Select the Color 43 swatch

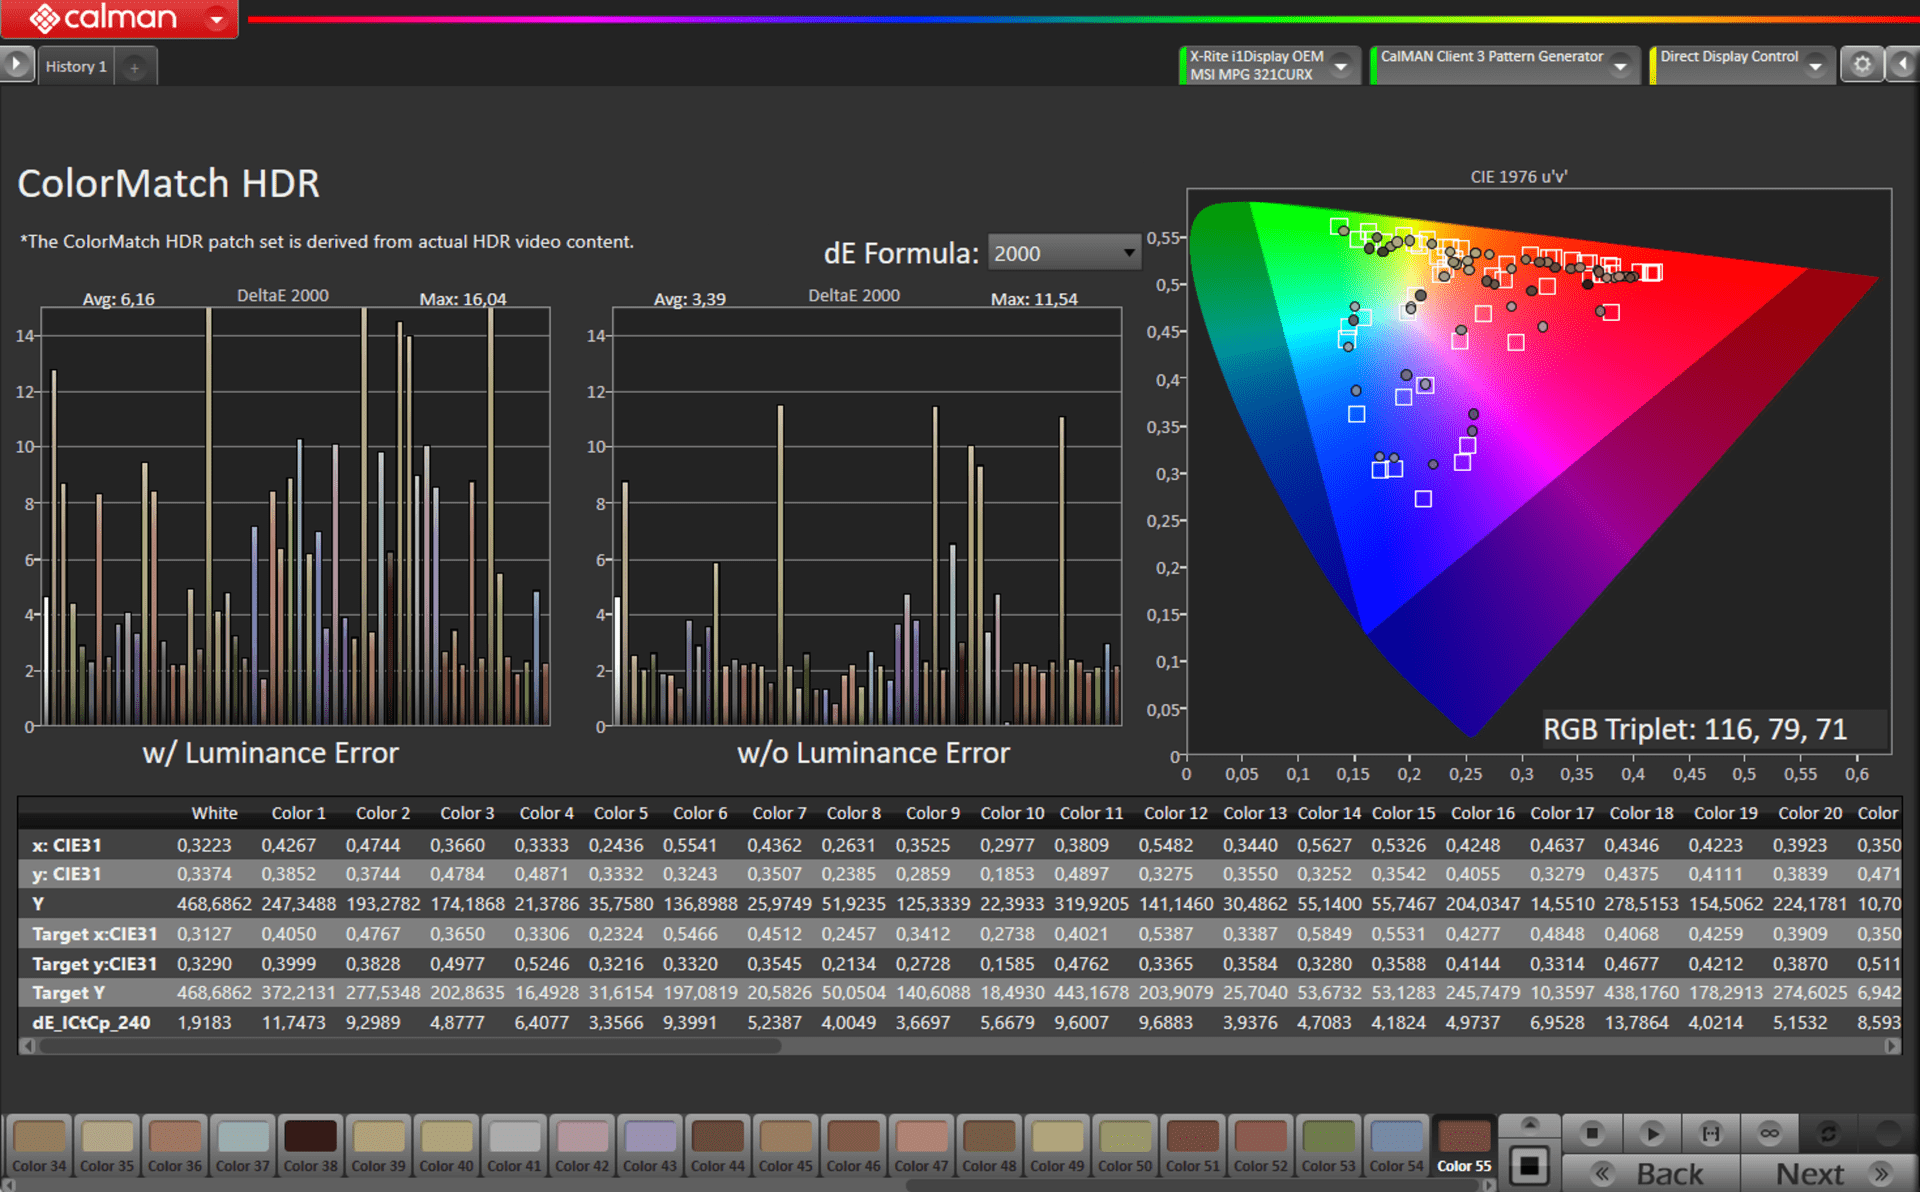(x=650, y=1146)
